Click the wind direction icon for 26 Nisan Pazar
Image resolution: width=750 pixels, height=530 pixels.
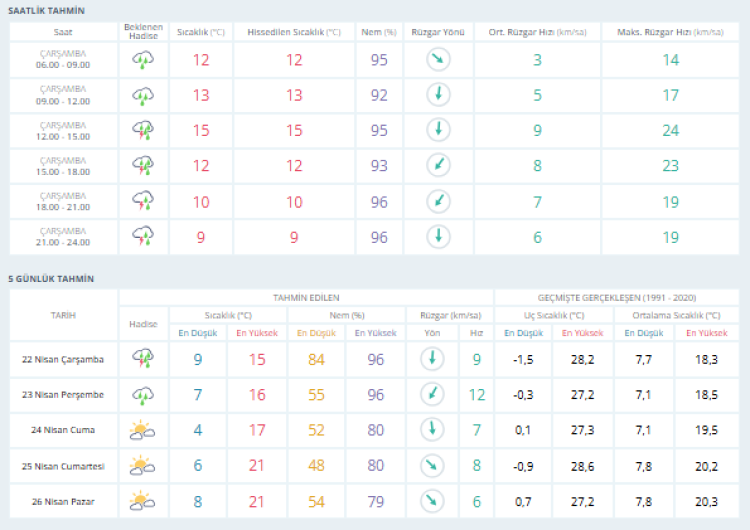(432, 500)
